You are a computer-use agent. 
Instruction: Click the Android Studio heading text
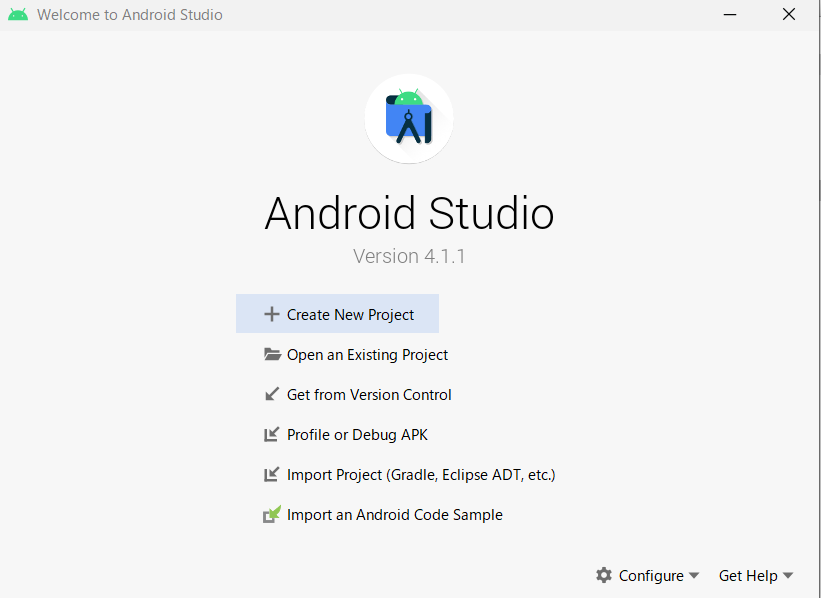pyautogui.click(x=409, y=213)
